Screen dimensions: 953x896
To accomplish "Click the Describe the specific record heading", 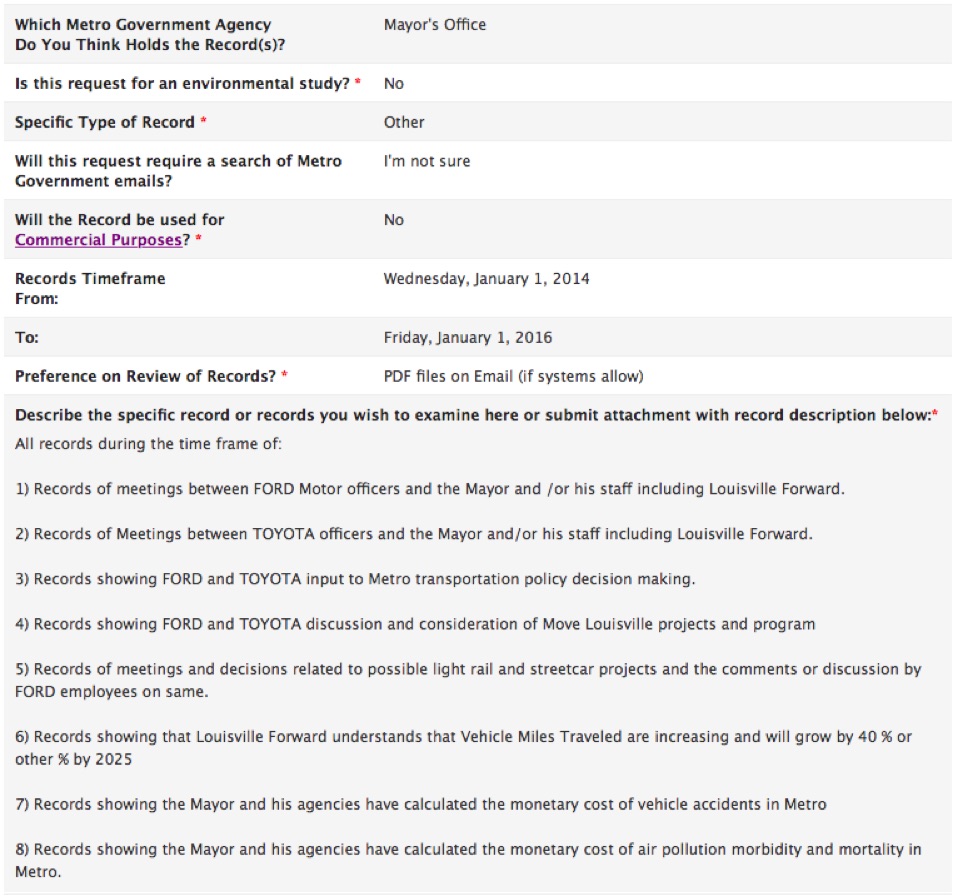I will click(473, 415).
